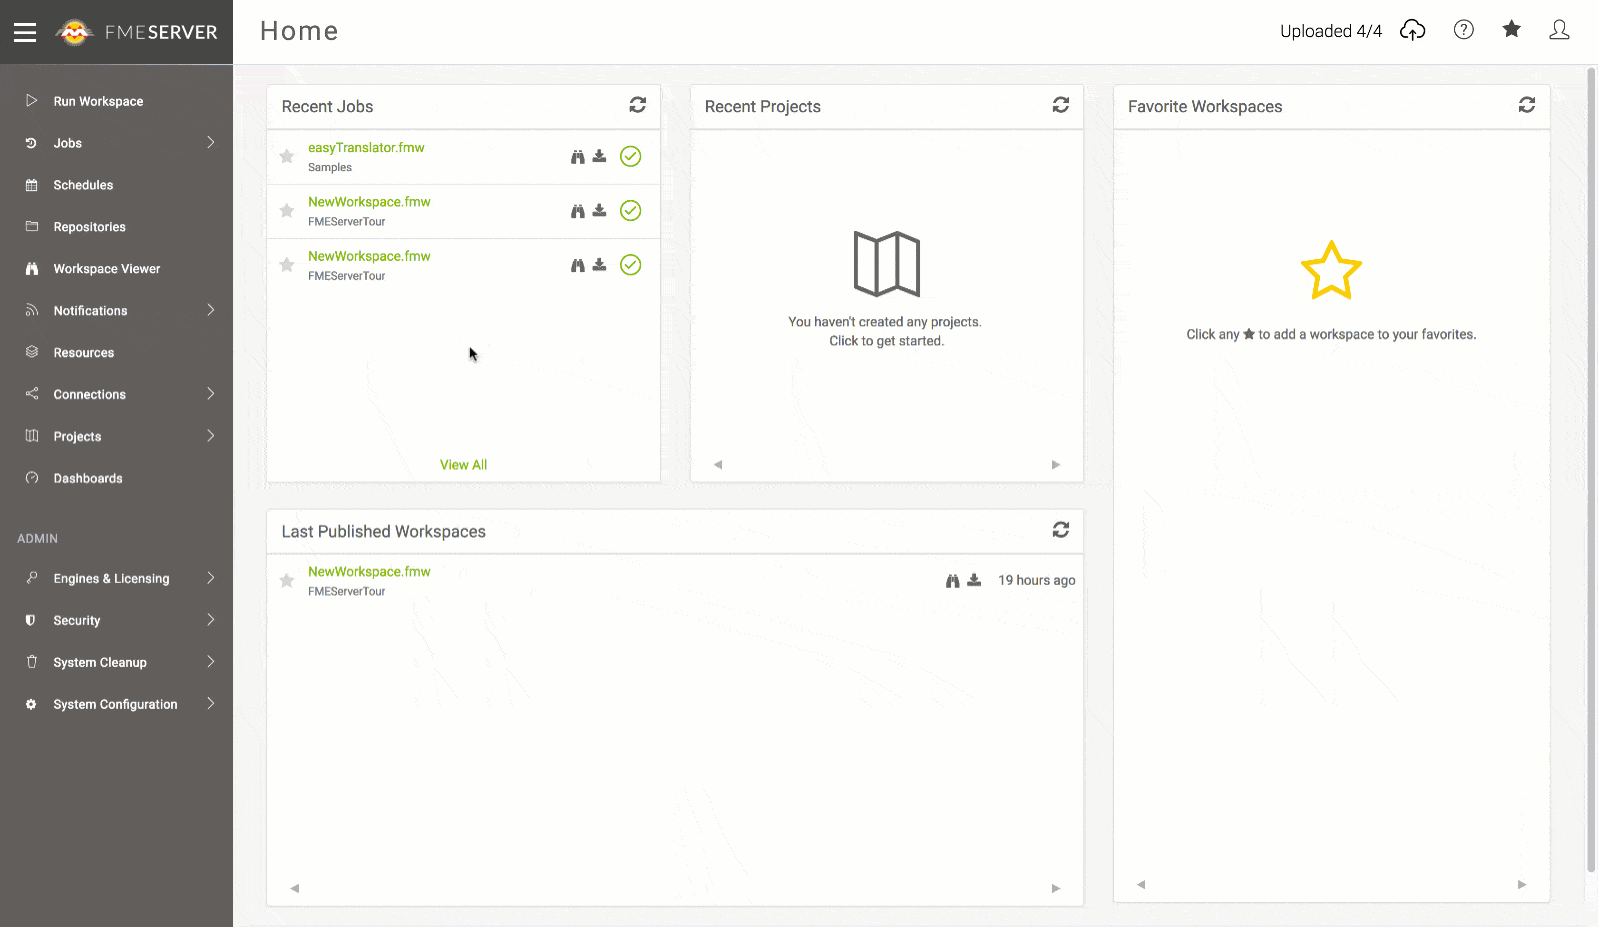The image size is (1598, 927).
Task: Click the Recent Projects map icon
Action: point(887,264)
